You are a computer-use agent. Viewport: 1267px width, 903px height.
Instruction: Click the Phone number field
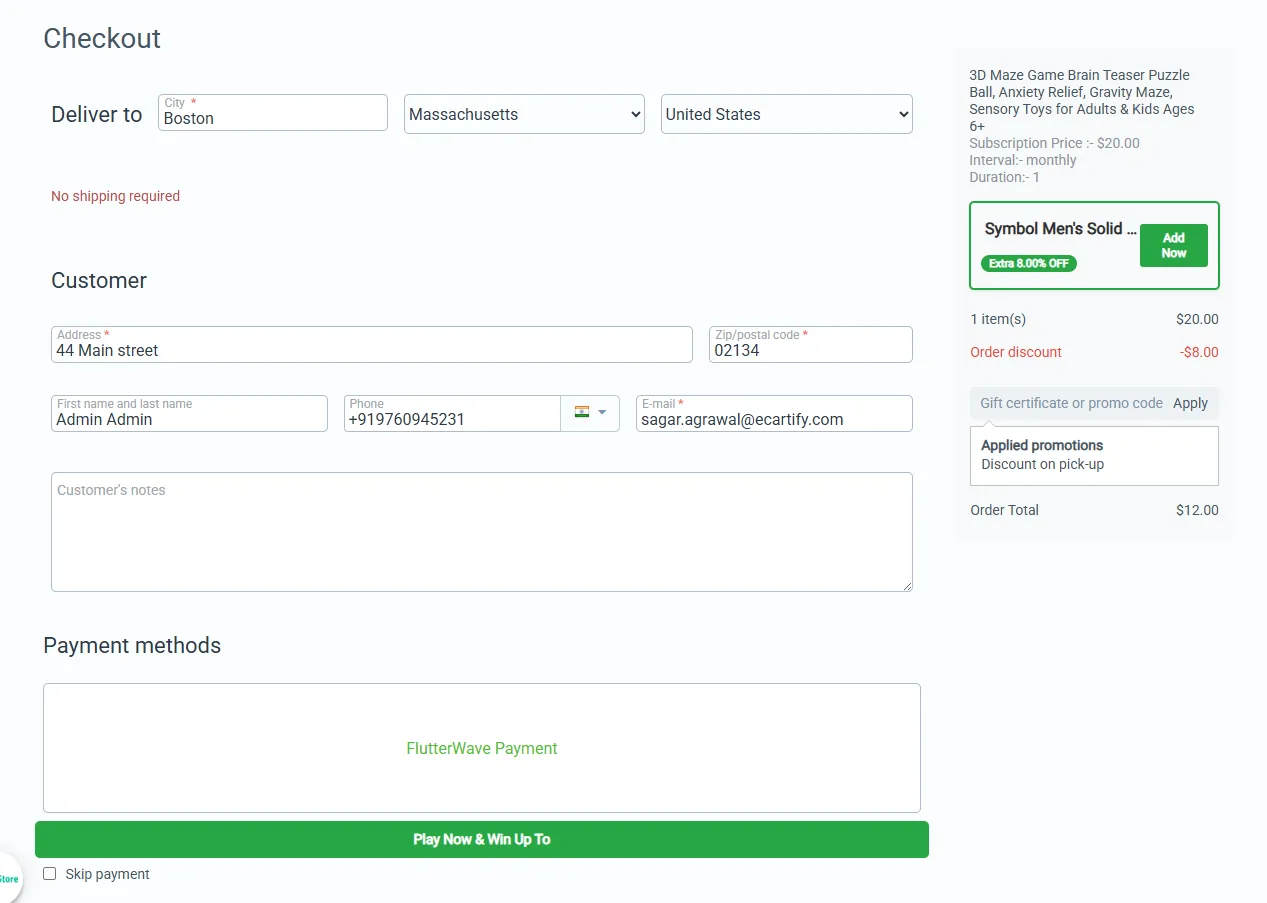point(452,413)
